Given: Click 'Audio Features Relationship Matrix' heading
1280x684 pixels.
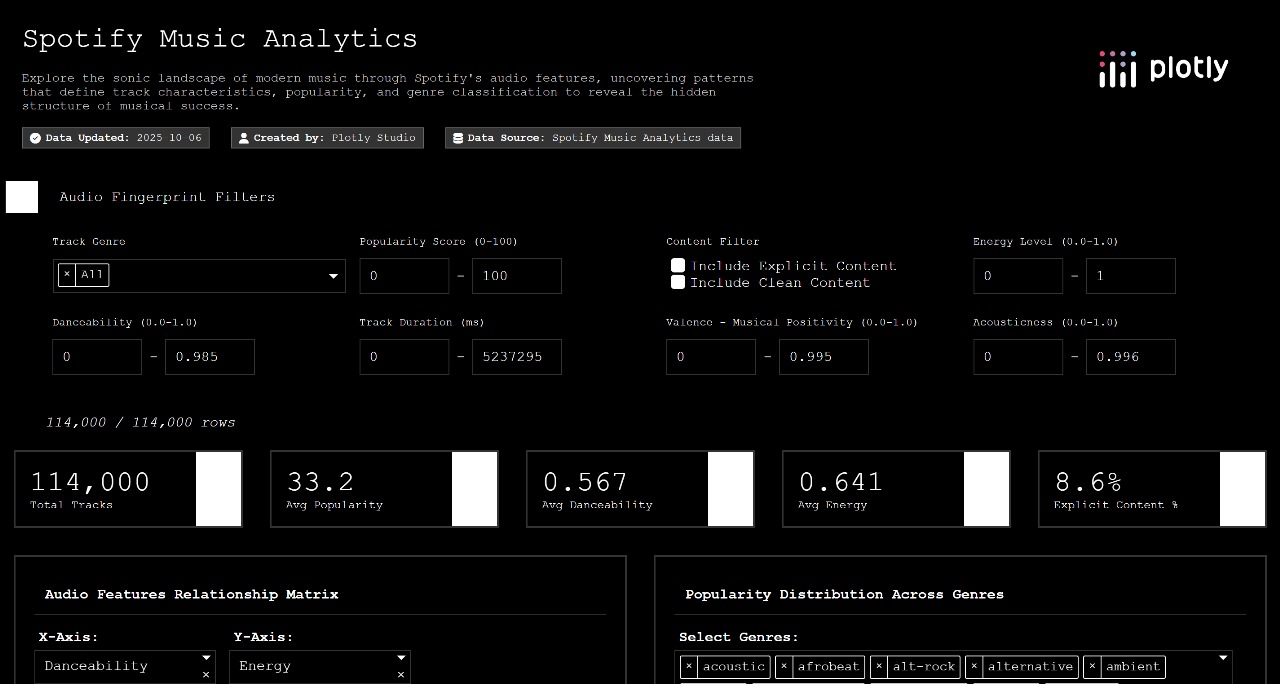Looking at the screenshot, I should [x=192, y=594].
